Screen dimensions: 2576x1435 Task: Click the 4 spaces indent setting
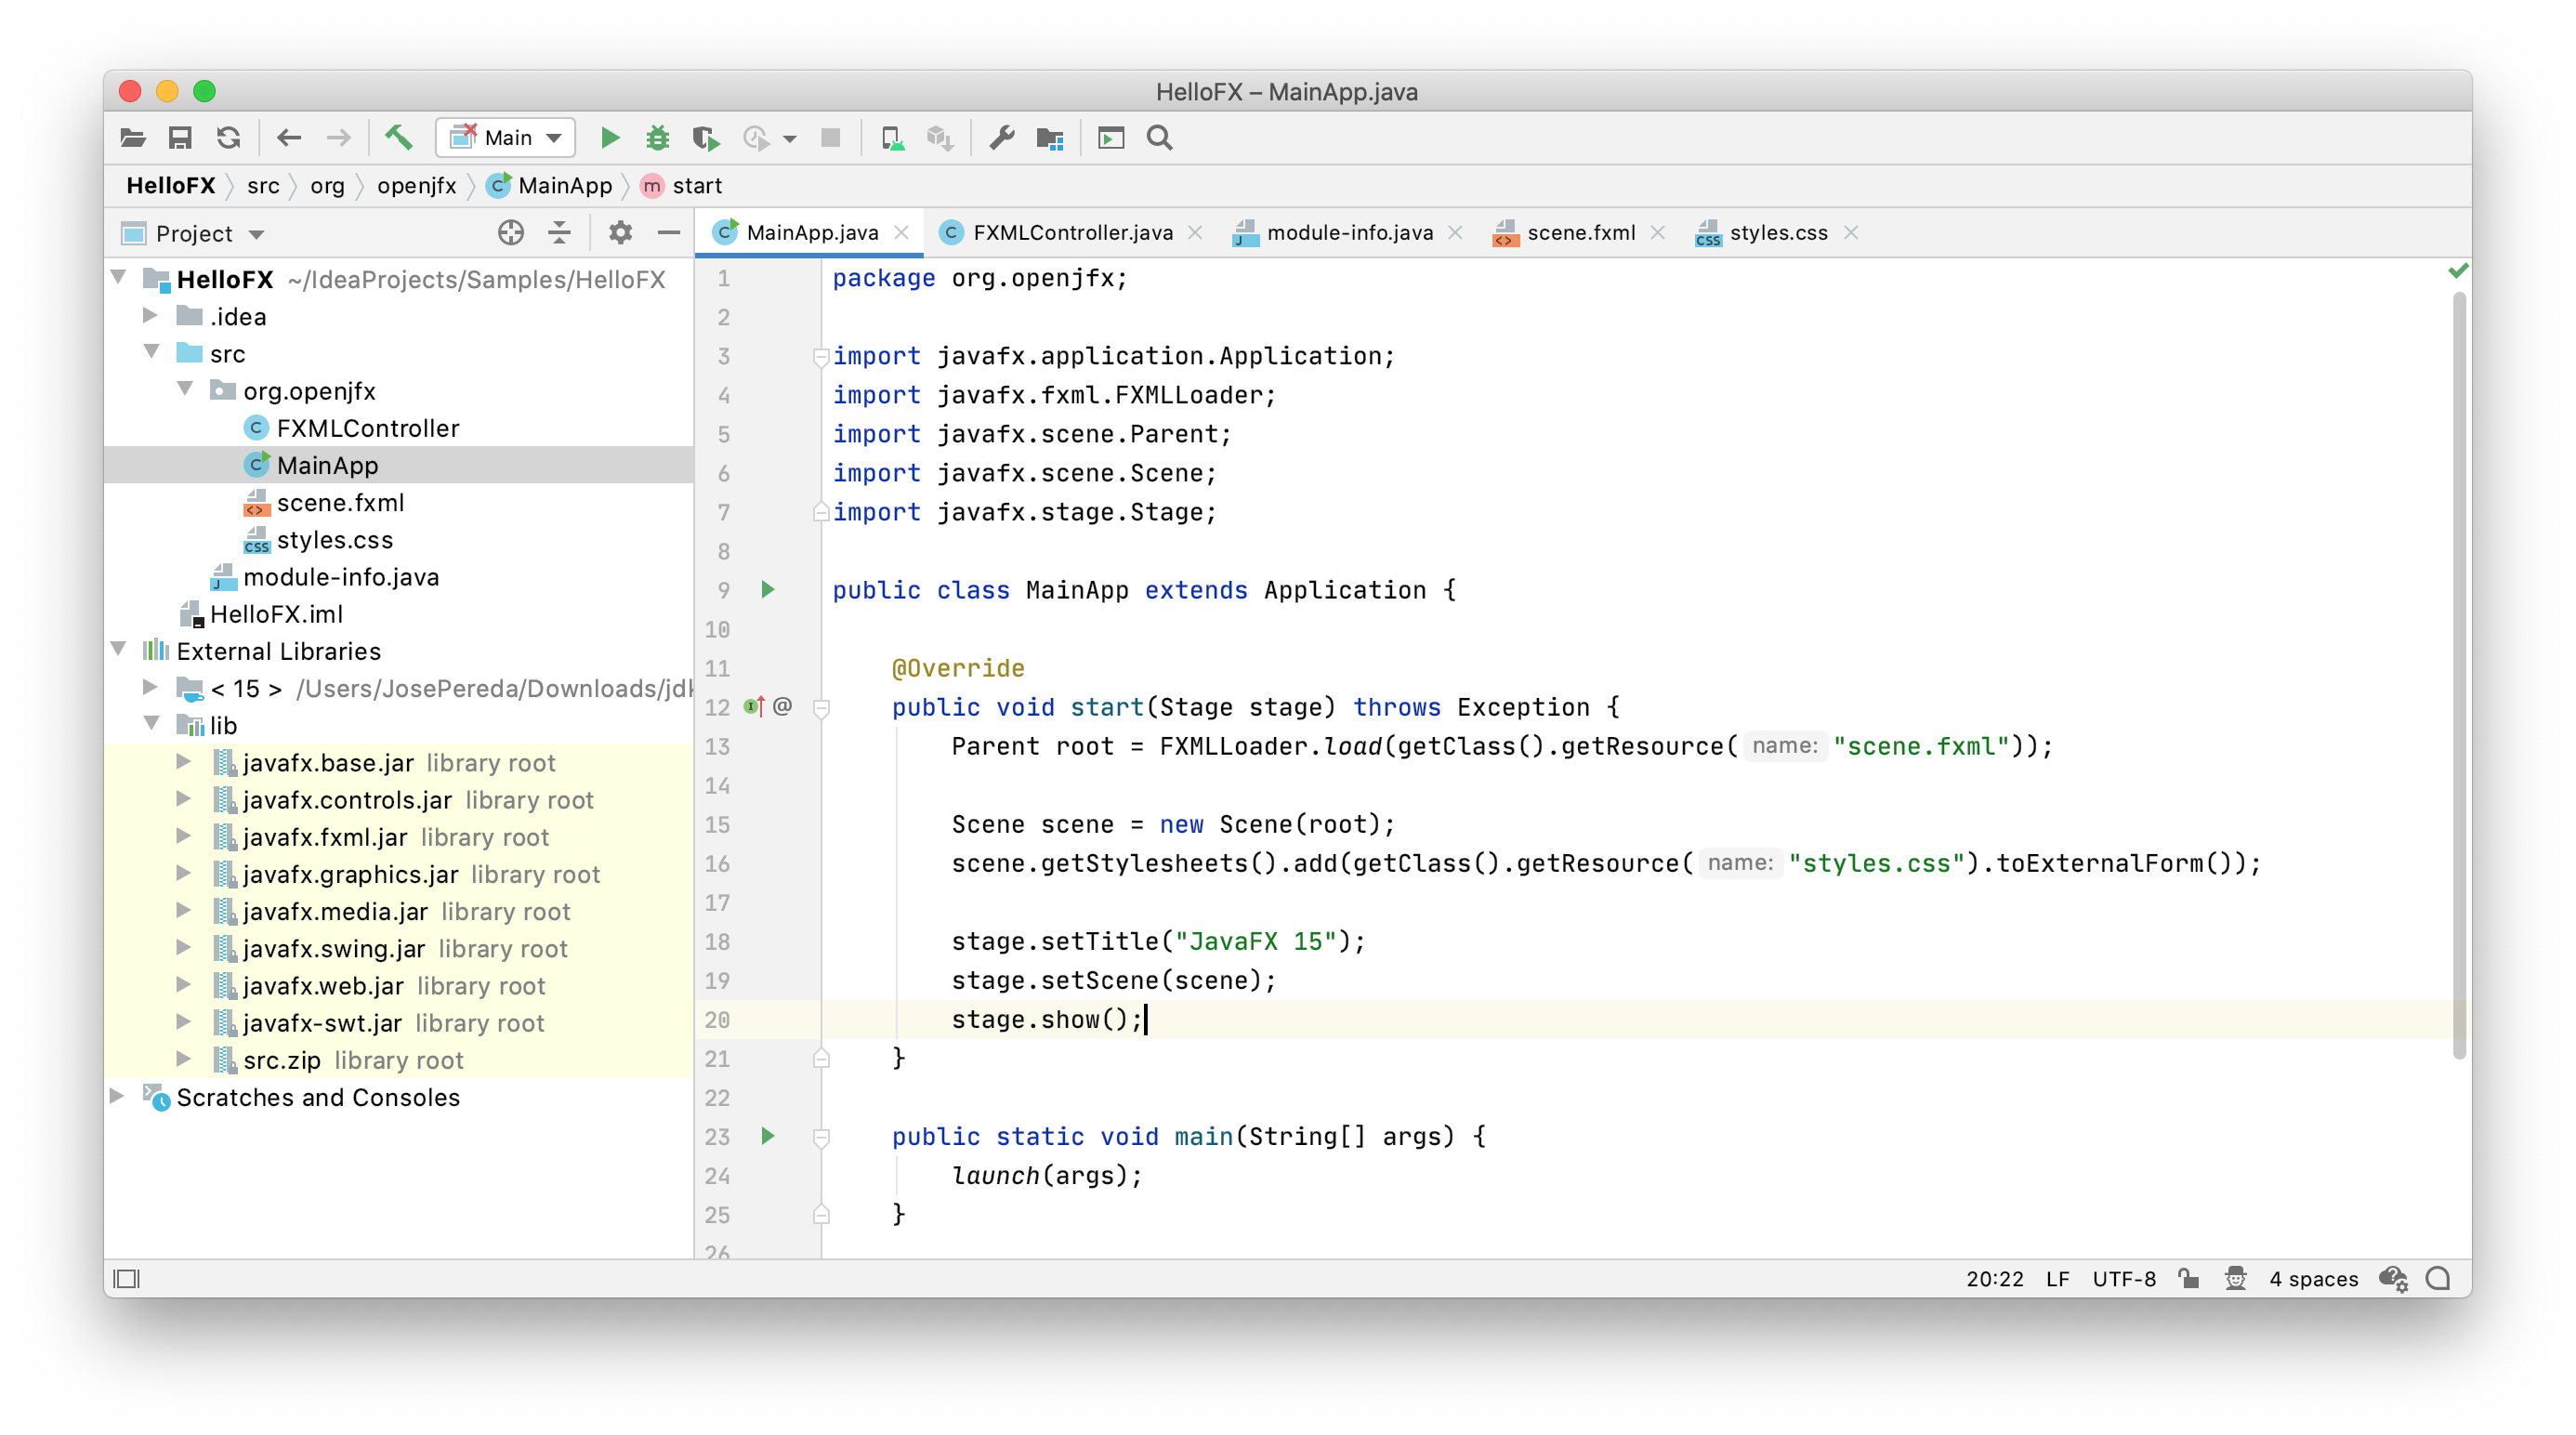point(2312,1278)
